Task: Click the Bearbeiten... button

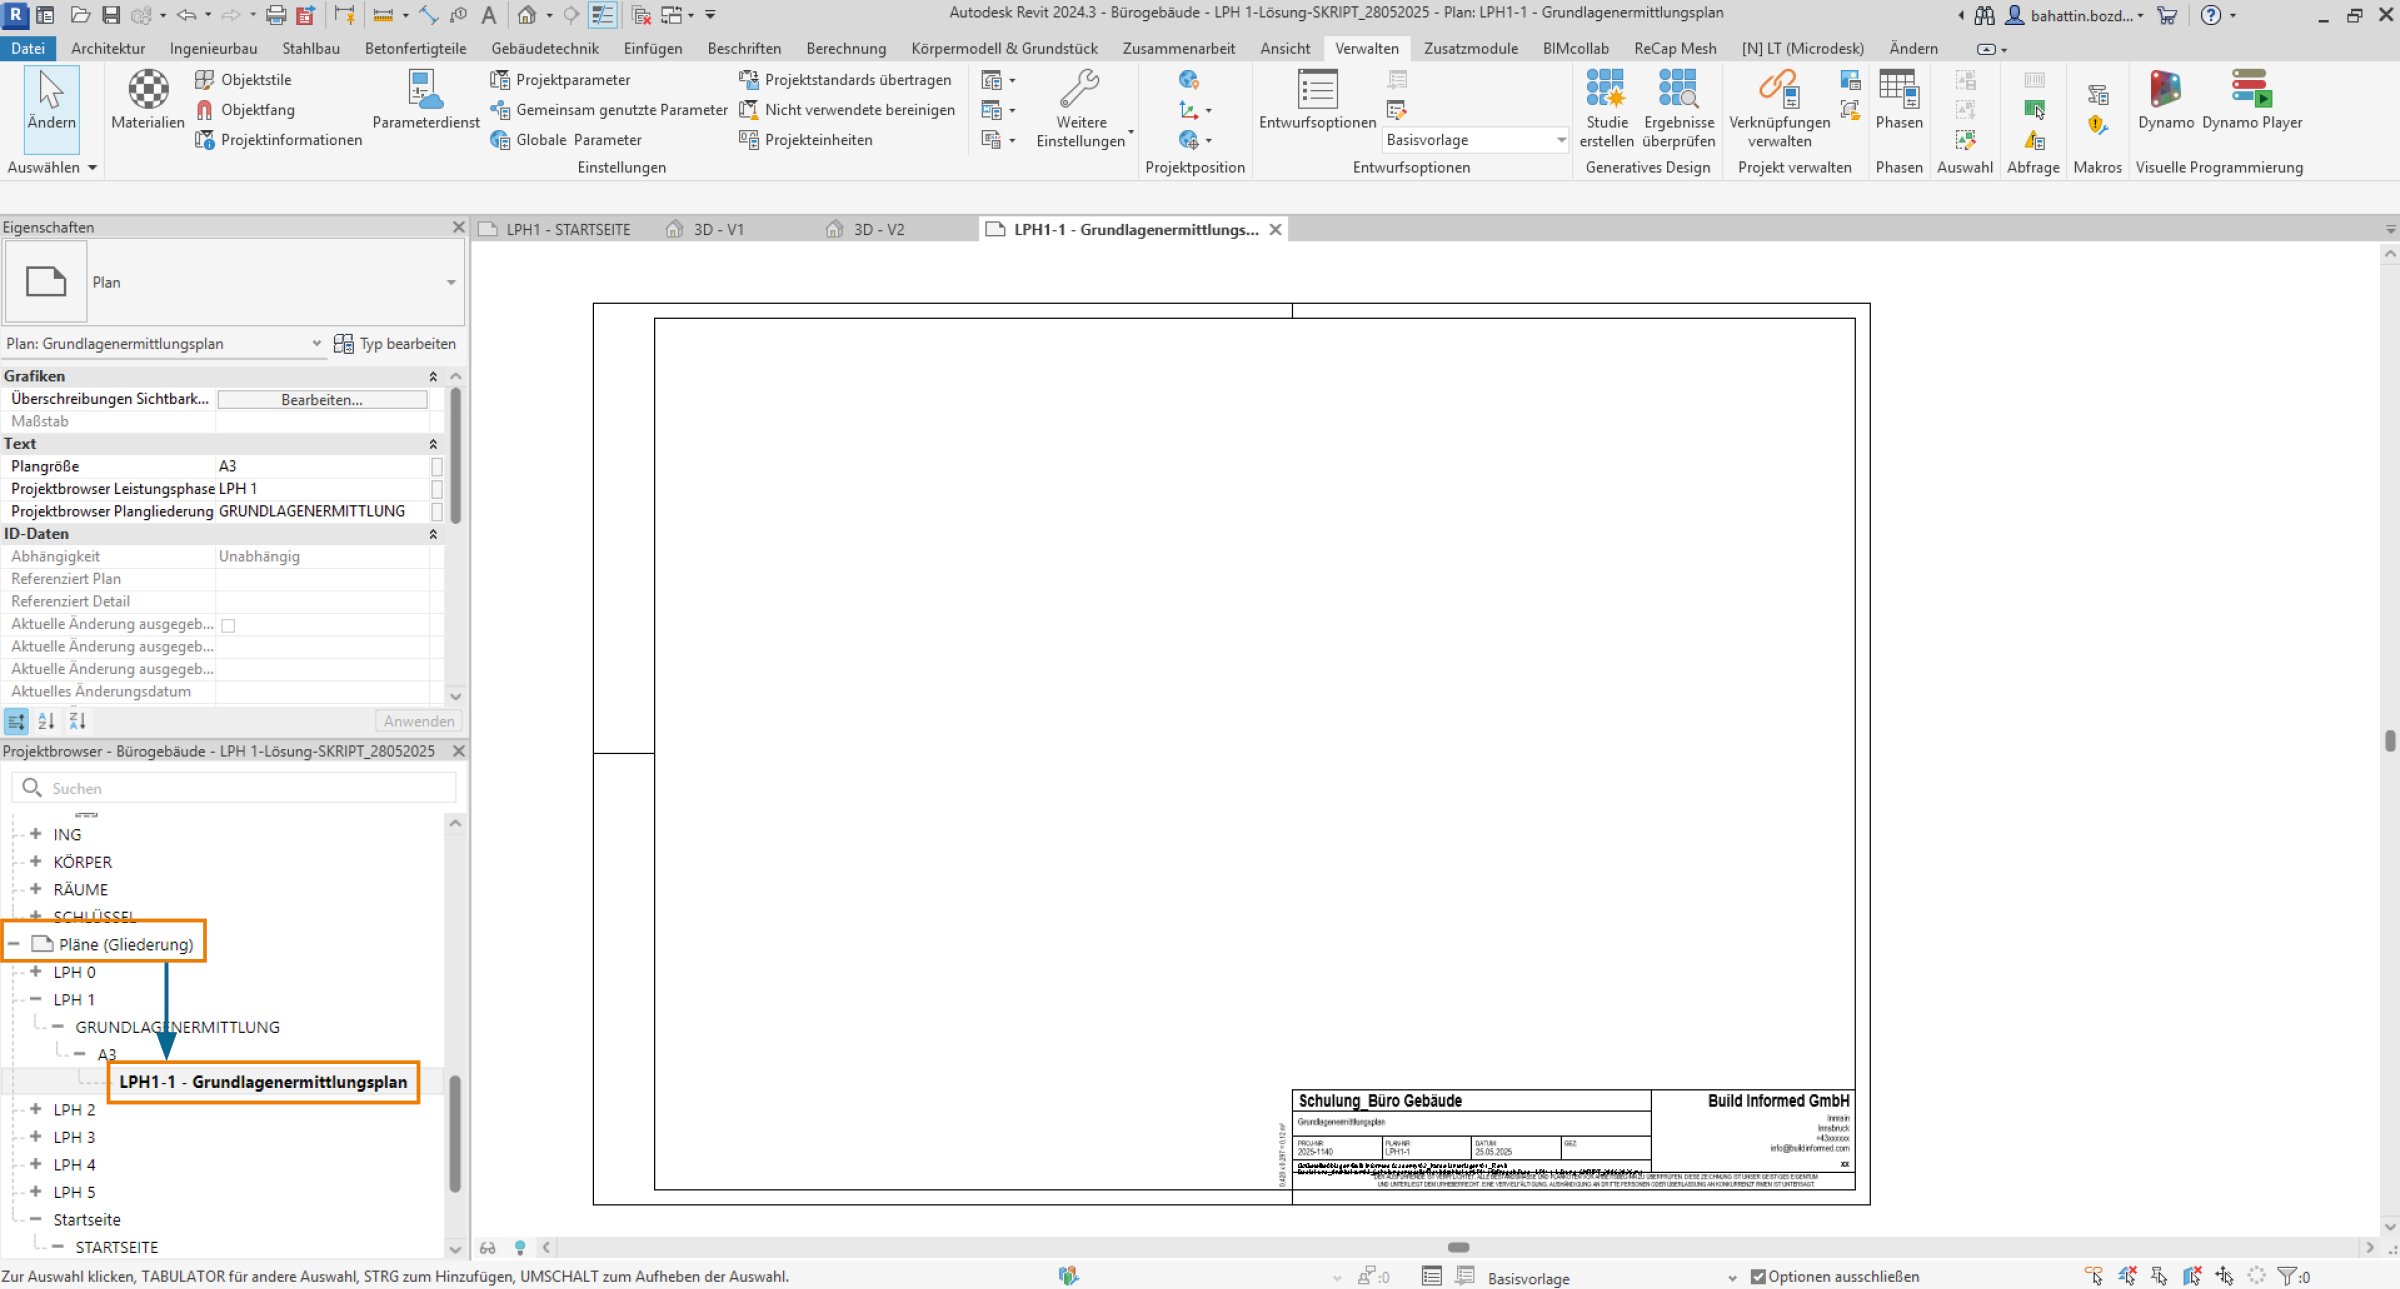Action: pos(322,400)
